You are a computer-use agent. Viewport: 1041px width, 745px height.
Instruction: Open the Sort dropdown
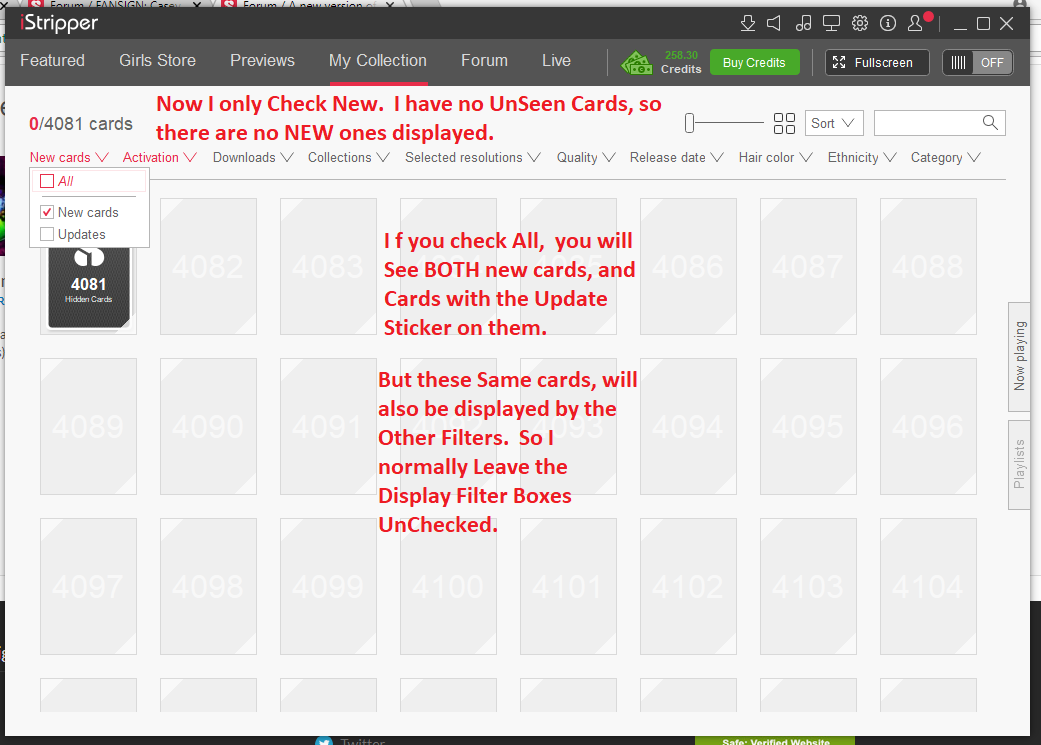click(x=833, y=124)
